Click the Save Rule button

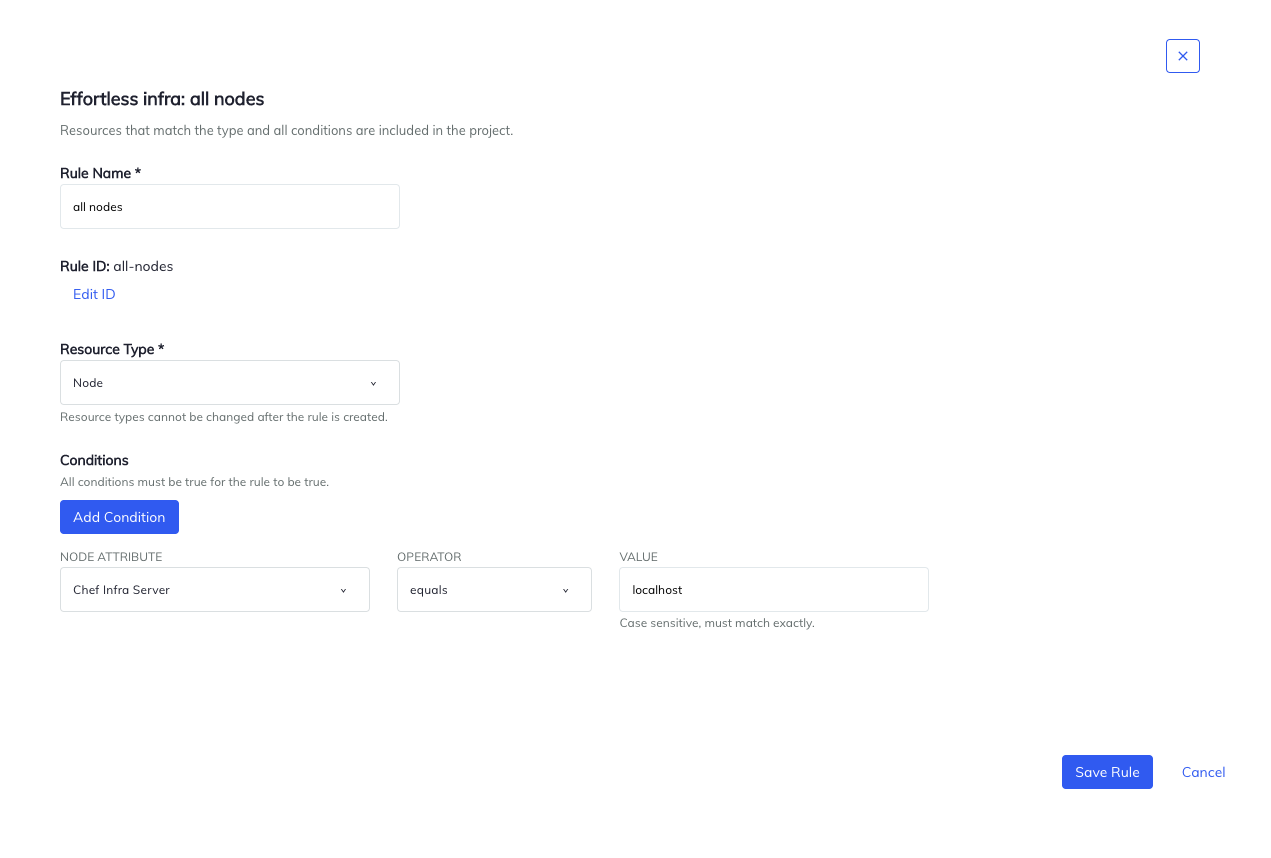pos(1107,771)
